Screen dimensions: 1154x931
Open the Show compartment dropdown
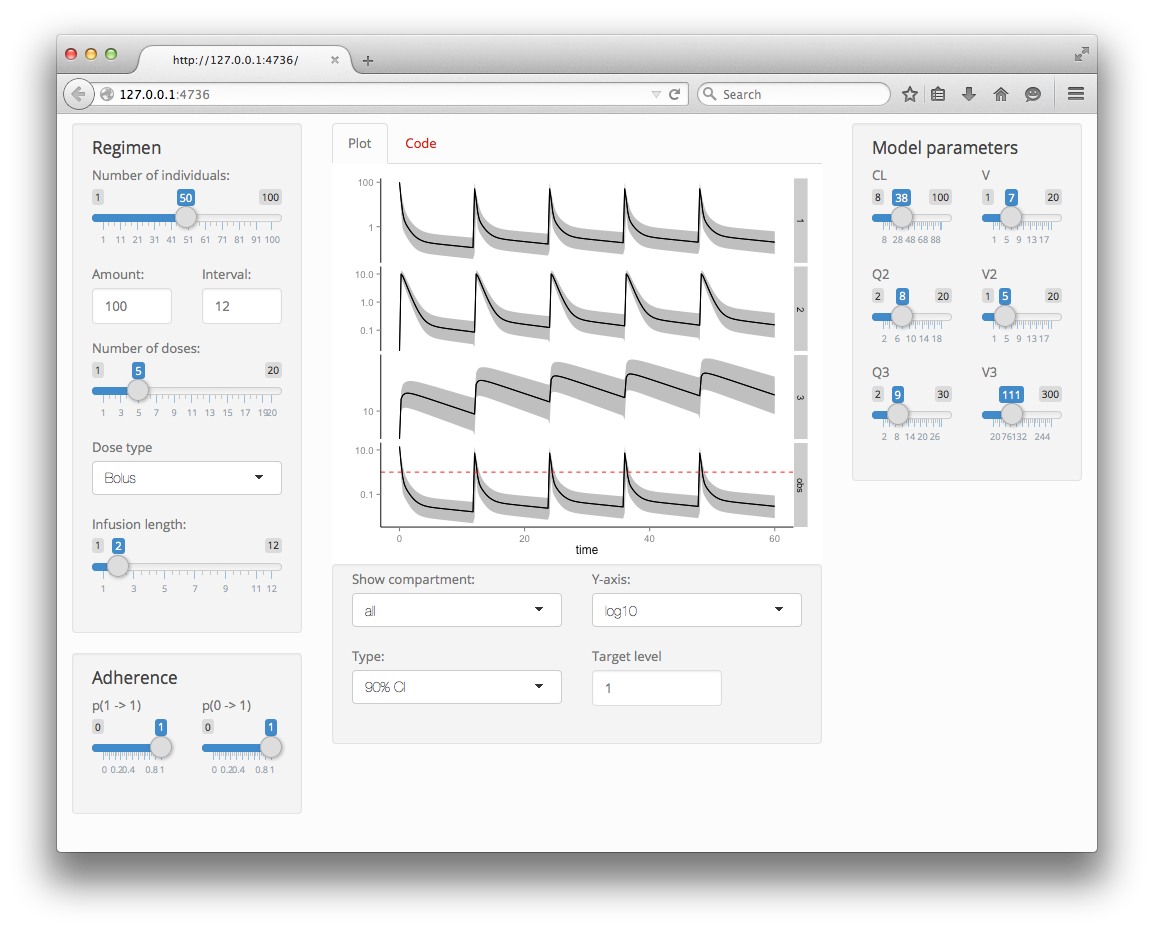click(456, 610)
